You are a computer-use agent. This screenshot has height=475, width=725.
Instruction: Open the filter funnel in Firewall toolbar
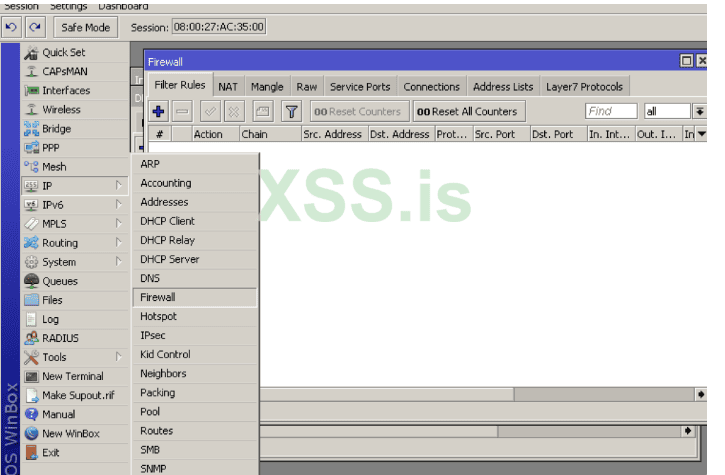click(291, 111)
